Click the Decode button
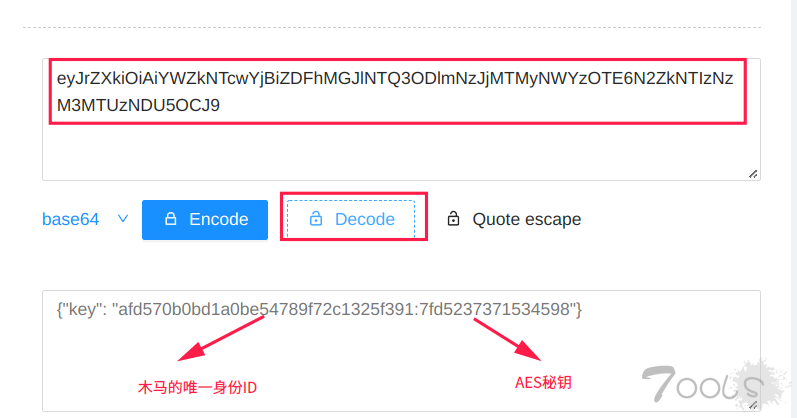 coord(351,219)
